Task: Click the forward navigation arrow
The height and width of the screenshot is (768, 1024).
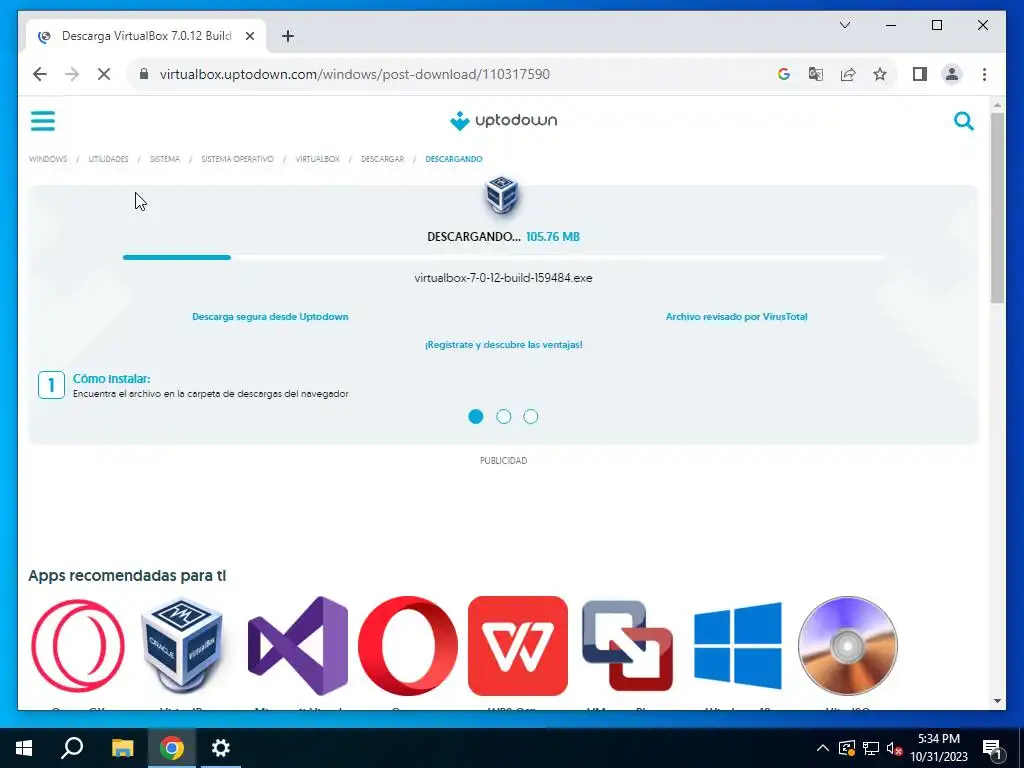Action: (72, 74)
